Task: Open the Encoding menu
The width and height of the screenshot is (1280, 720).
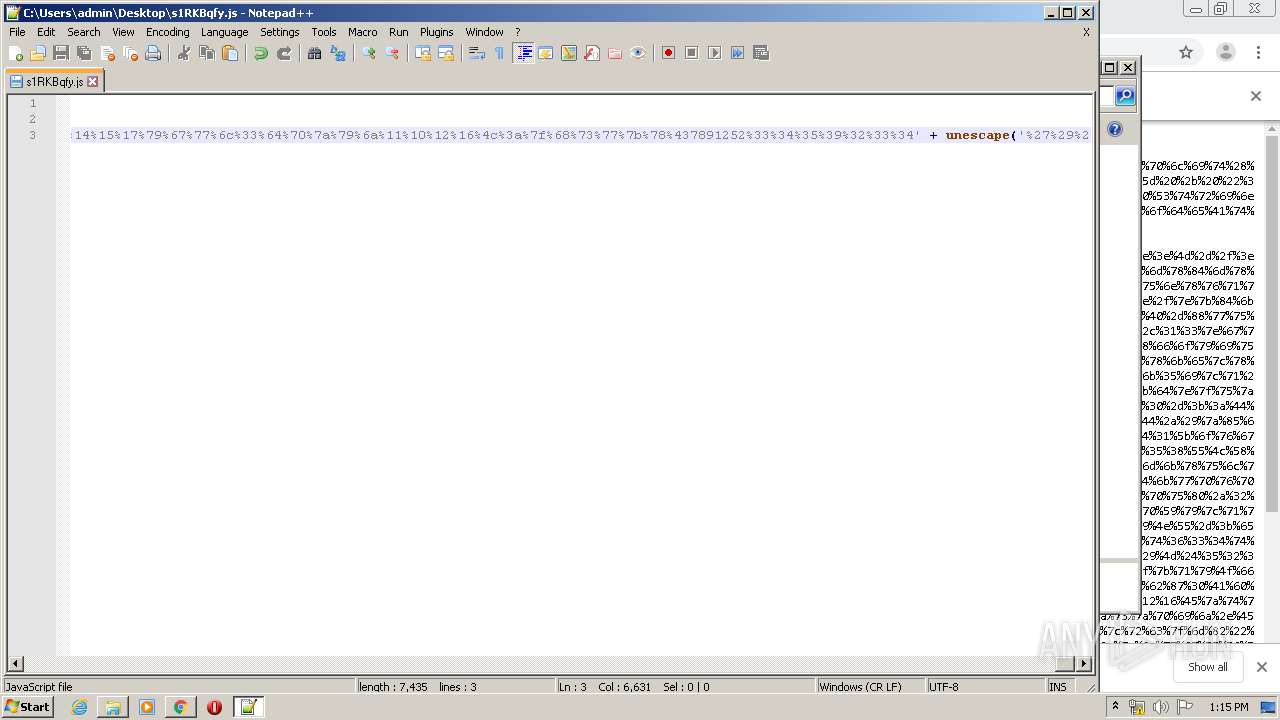Action: point(167,32)
